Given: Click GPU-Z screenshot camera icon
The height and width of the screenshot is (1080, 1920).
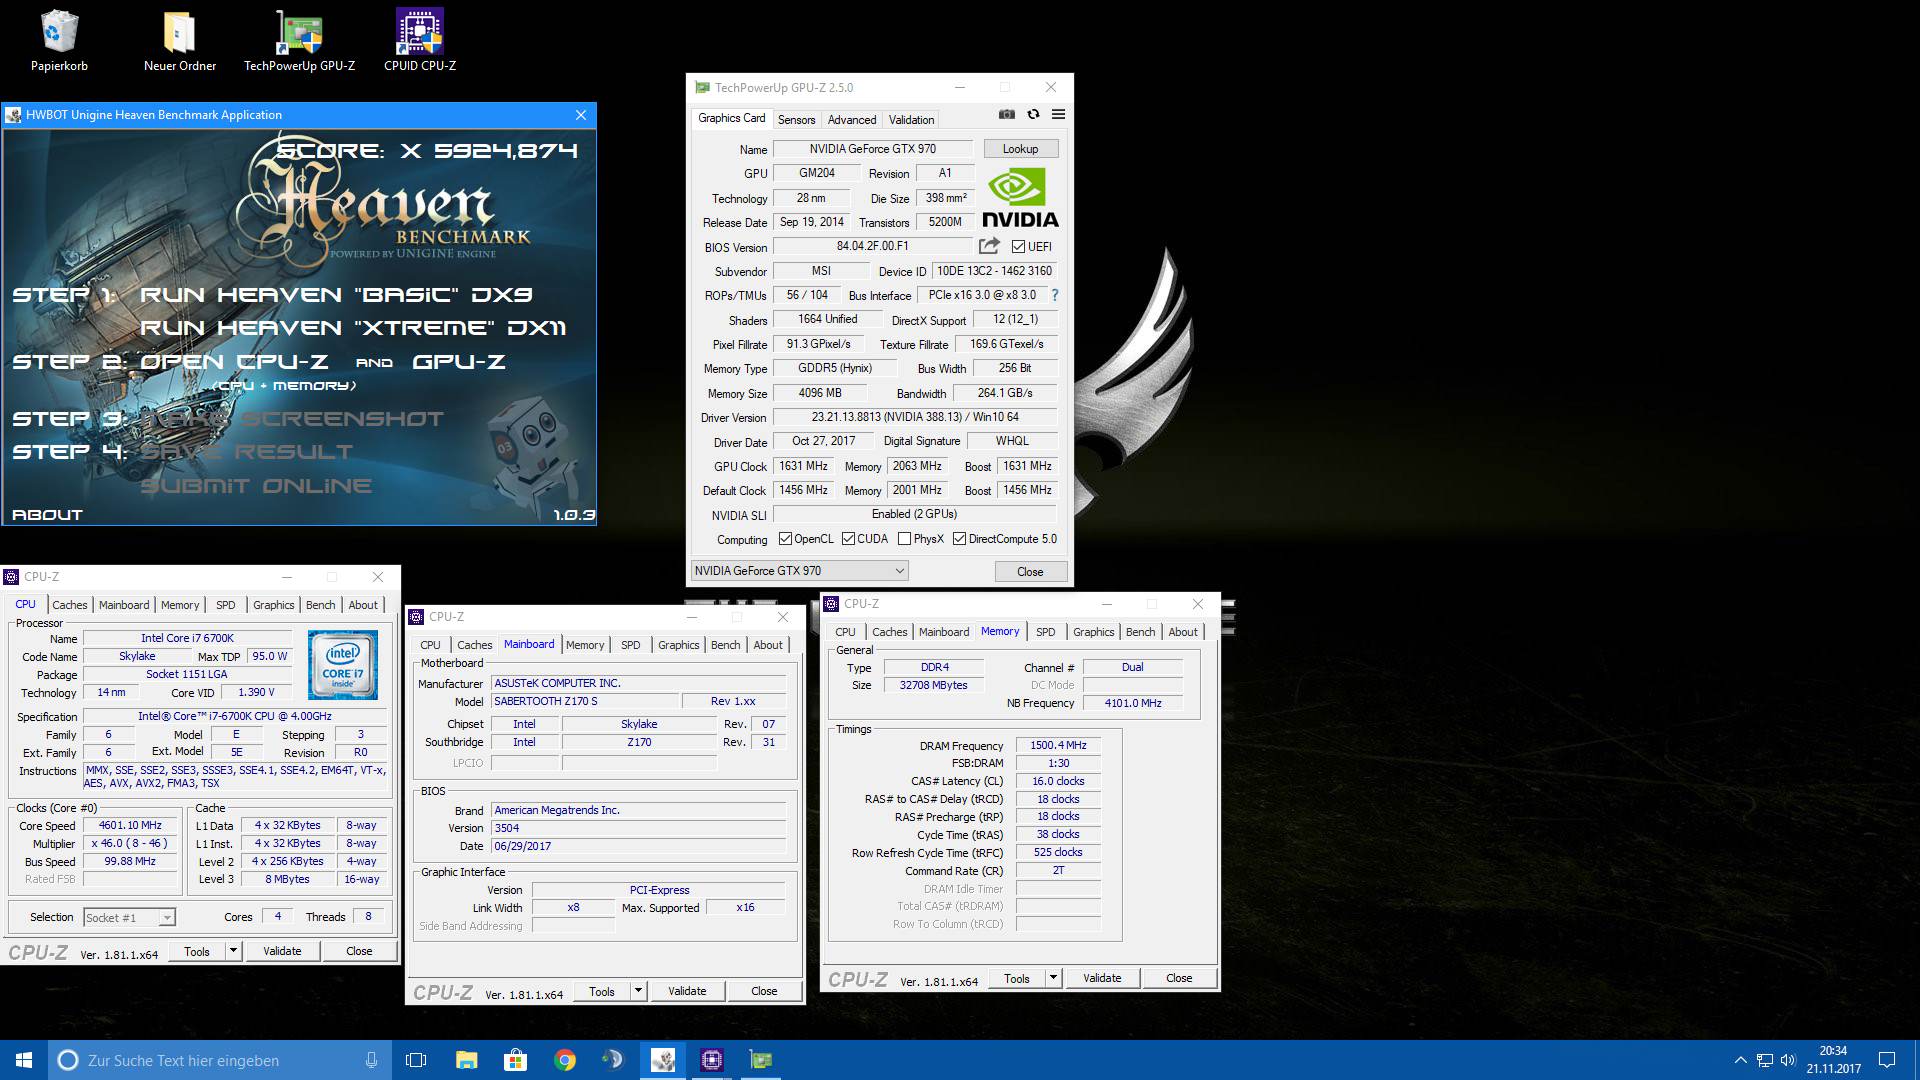Looking at the screenshot, I should [x=1007, y=114].
